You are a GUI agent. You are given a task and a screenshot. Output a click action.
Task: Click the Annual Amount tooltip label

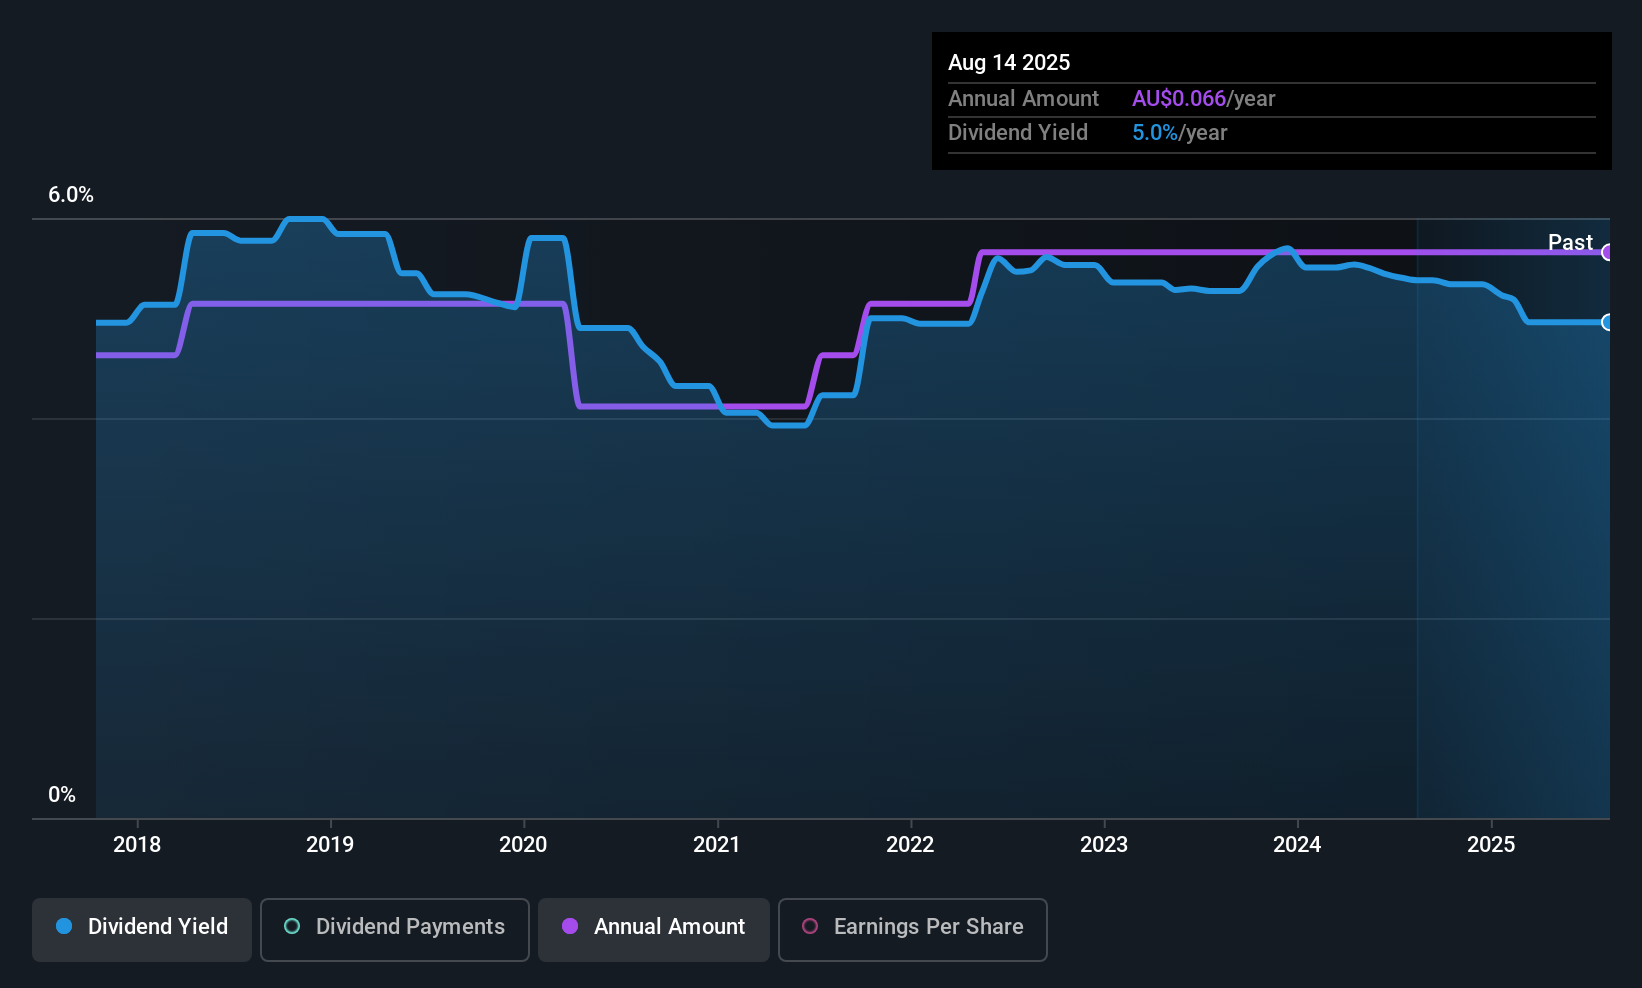coord(1023,98)
